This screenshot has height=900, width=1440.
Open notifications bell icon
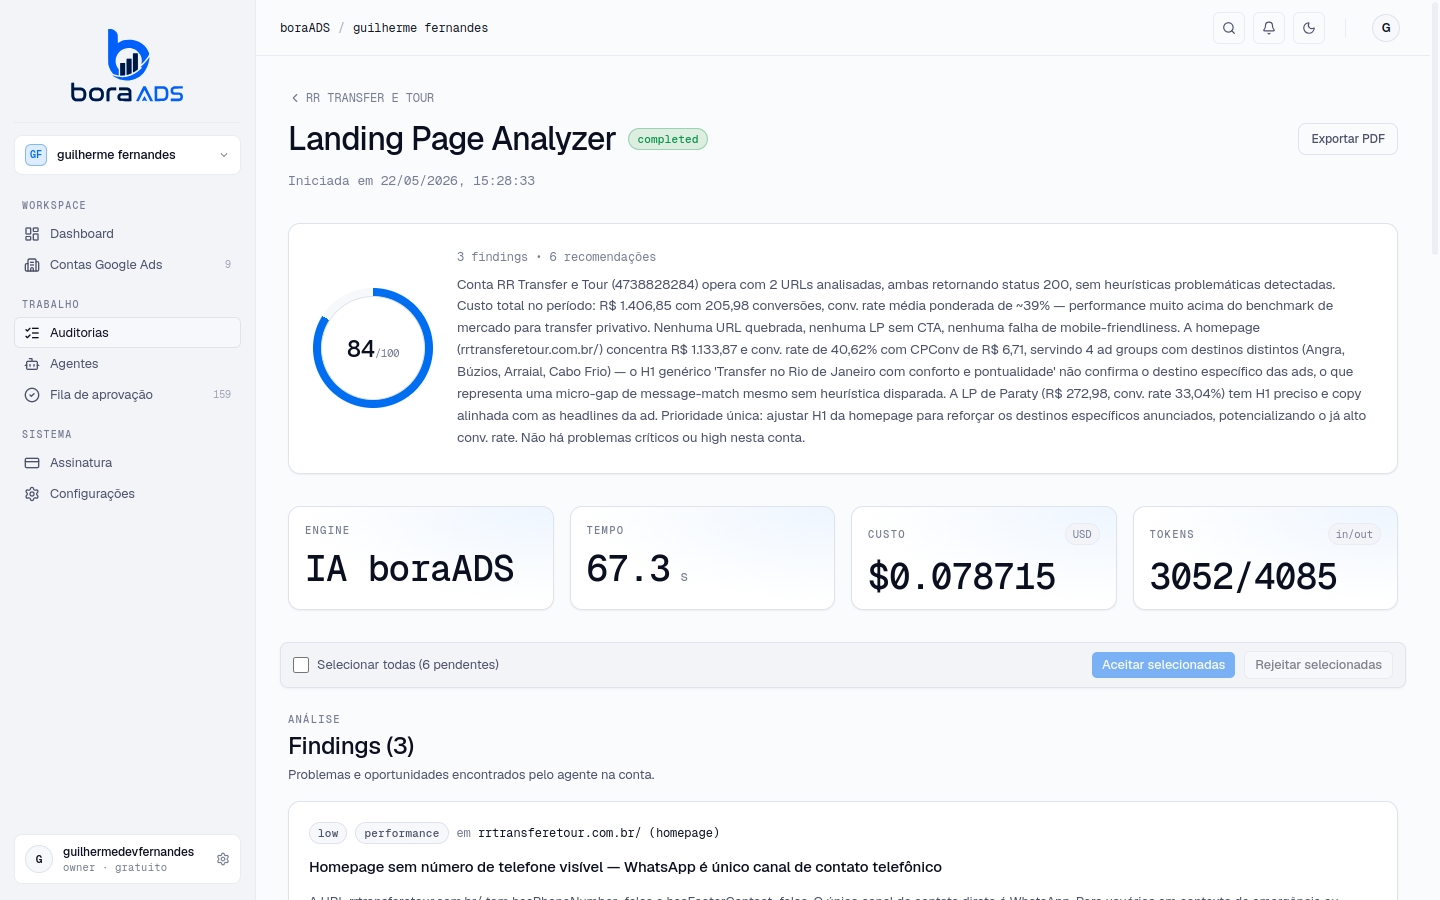1269,28
